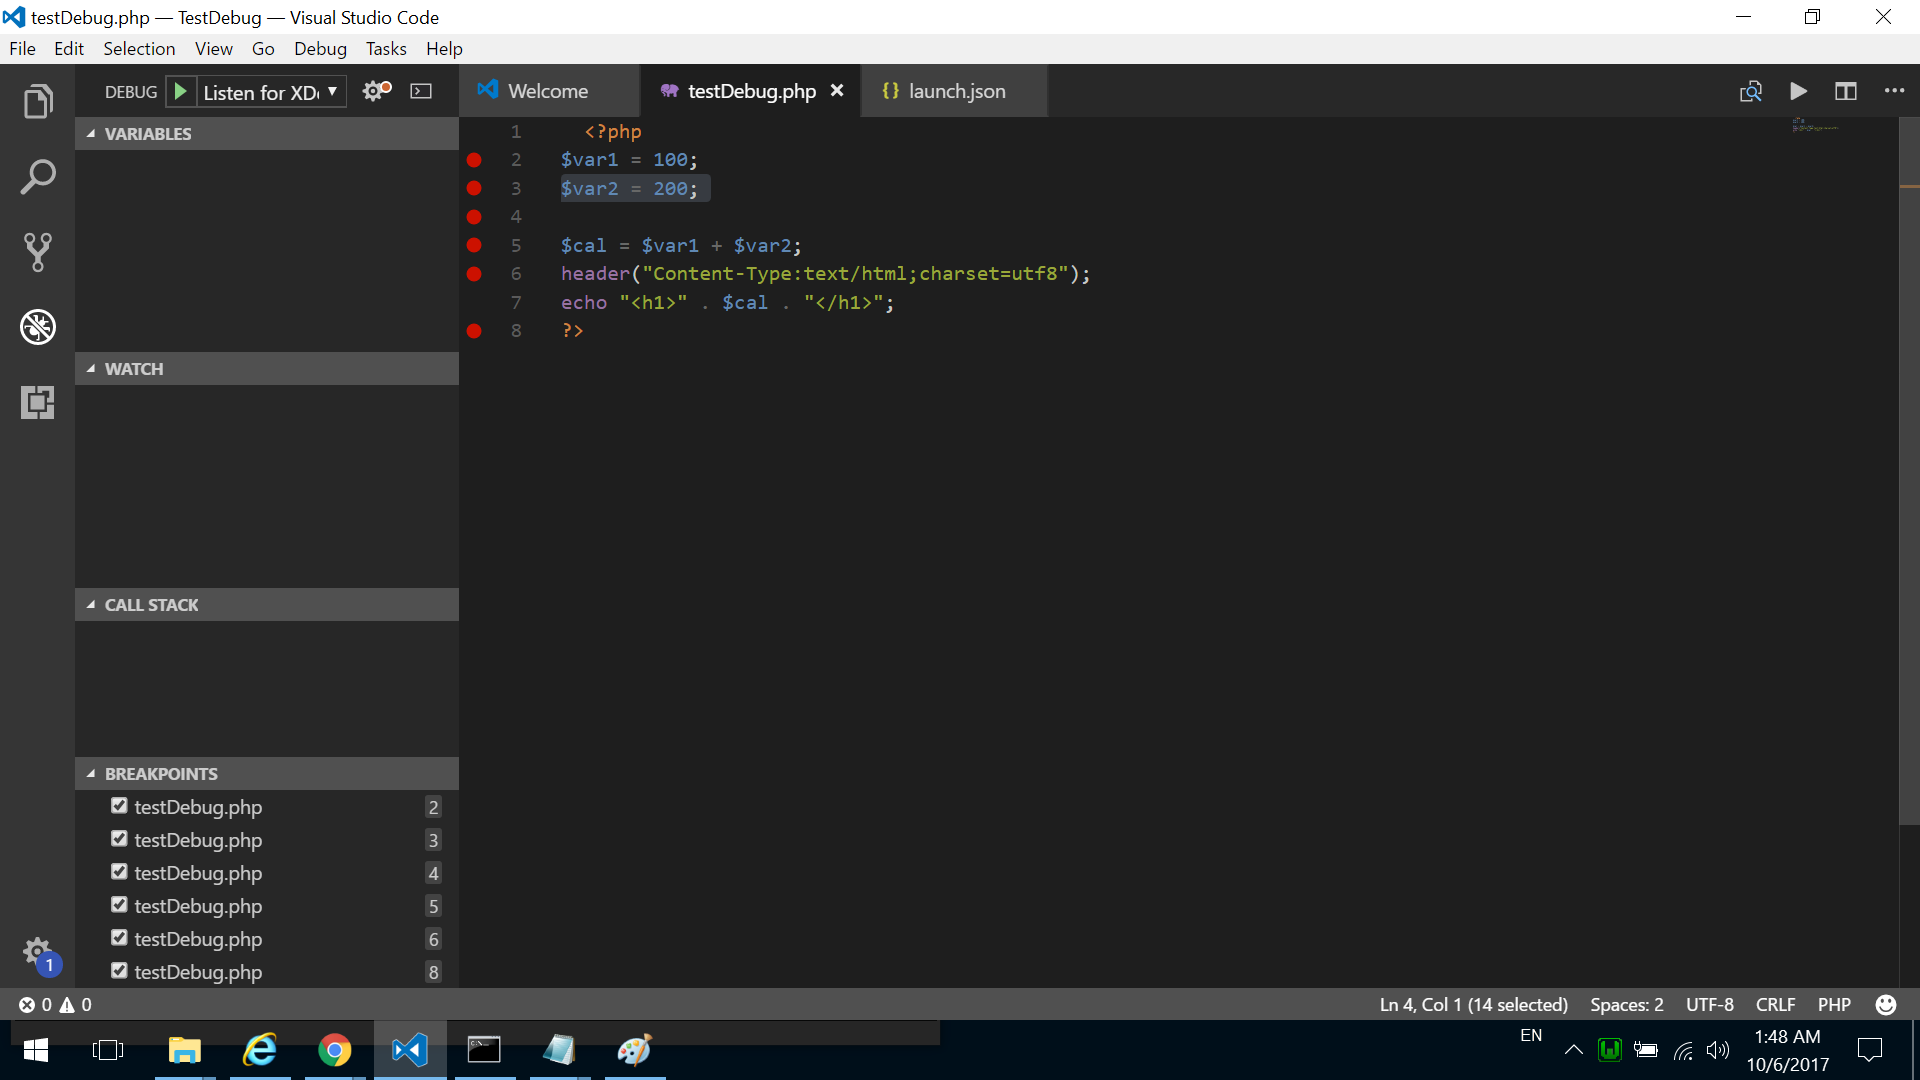This screenshot has width=1920, height=1080.
Task: Uncheck testDebug.php breakpoint on line 4
Action: click(119, 872)
